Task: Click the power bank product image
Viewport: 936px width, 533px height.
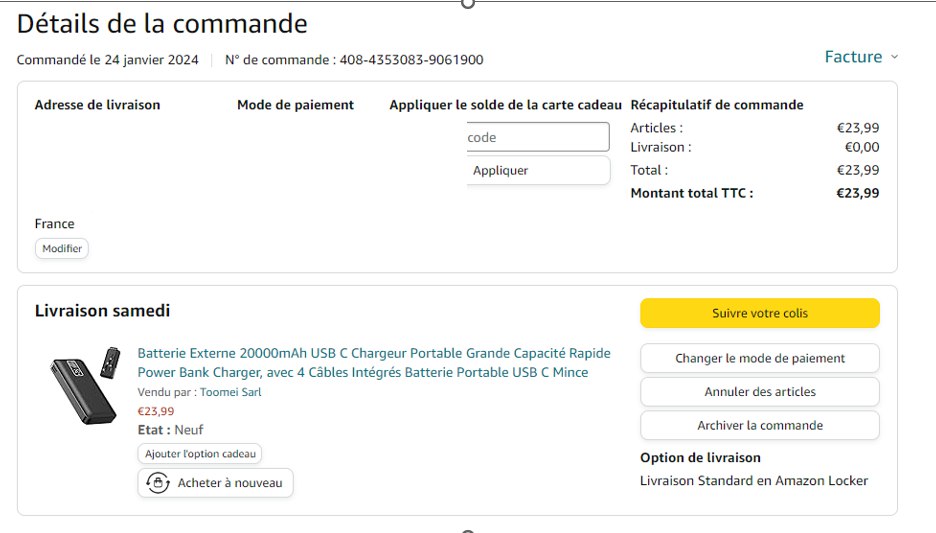Action: coord(85,377)
